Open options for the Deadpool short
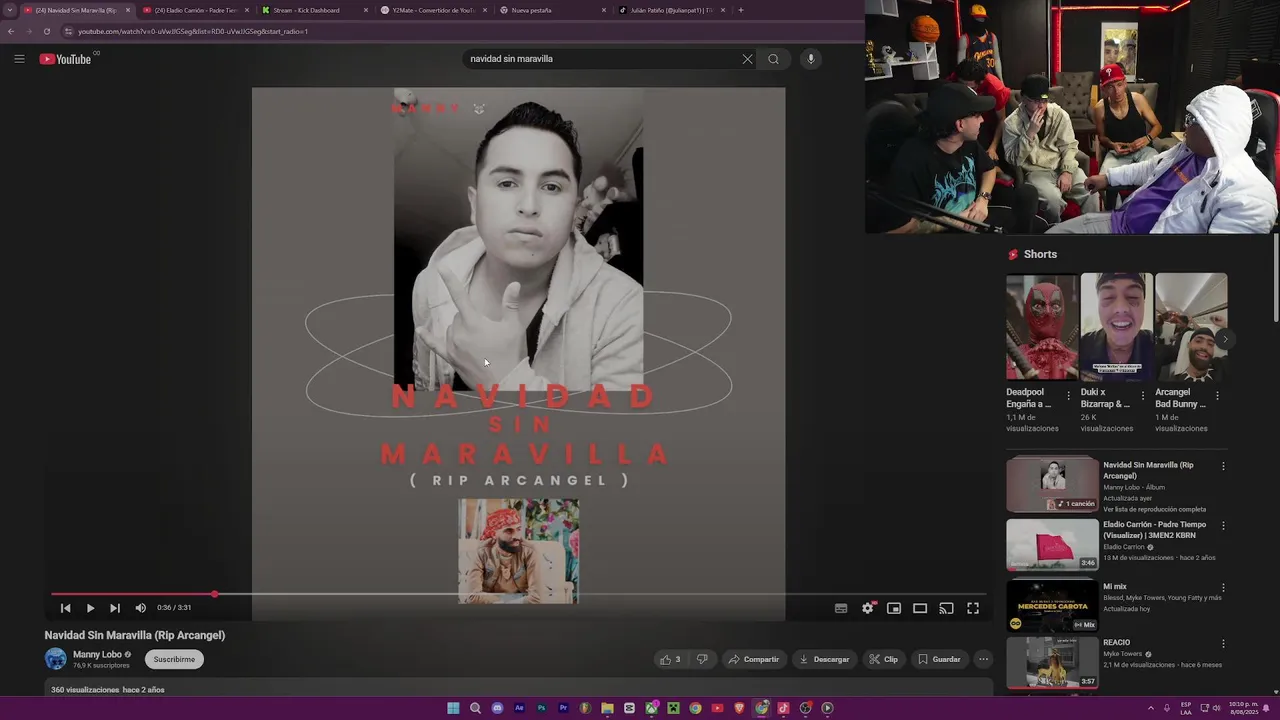Viewport: 1280px width, 720px height. pos(1068,396)
